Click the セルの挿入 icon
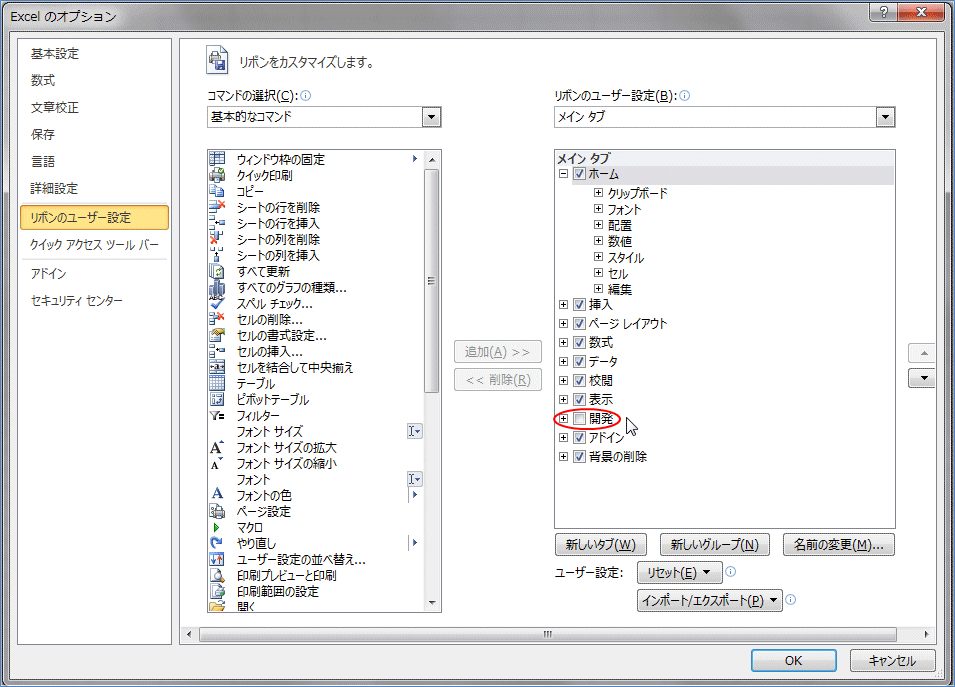This screenshot has height=687, width=955. pyautogui.click(x=217, y=351)
